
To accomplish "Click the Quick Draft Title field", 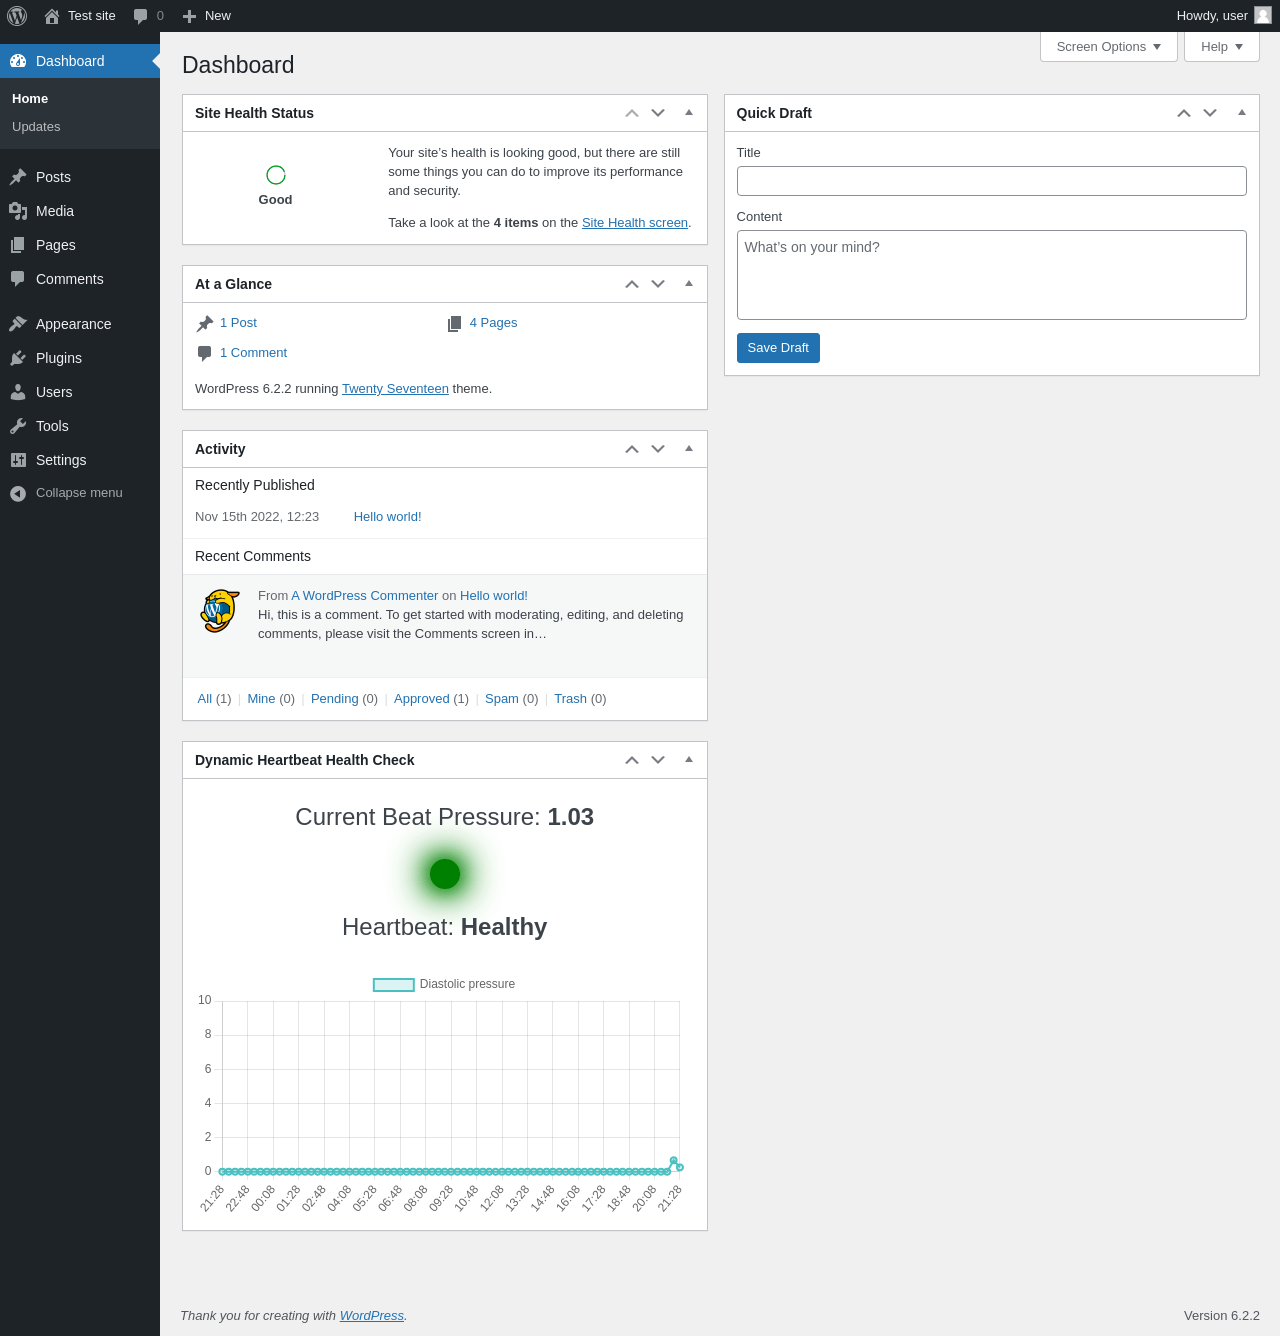I will coord(992,181).
